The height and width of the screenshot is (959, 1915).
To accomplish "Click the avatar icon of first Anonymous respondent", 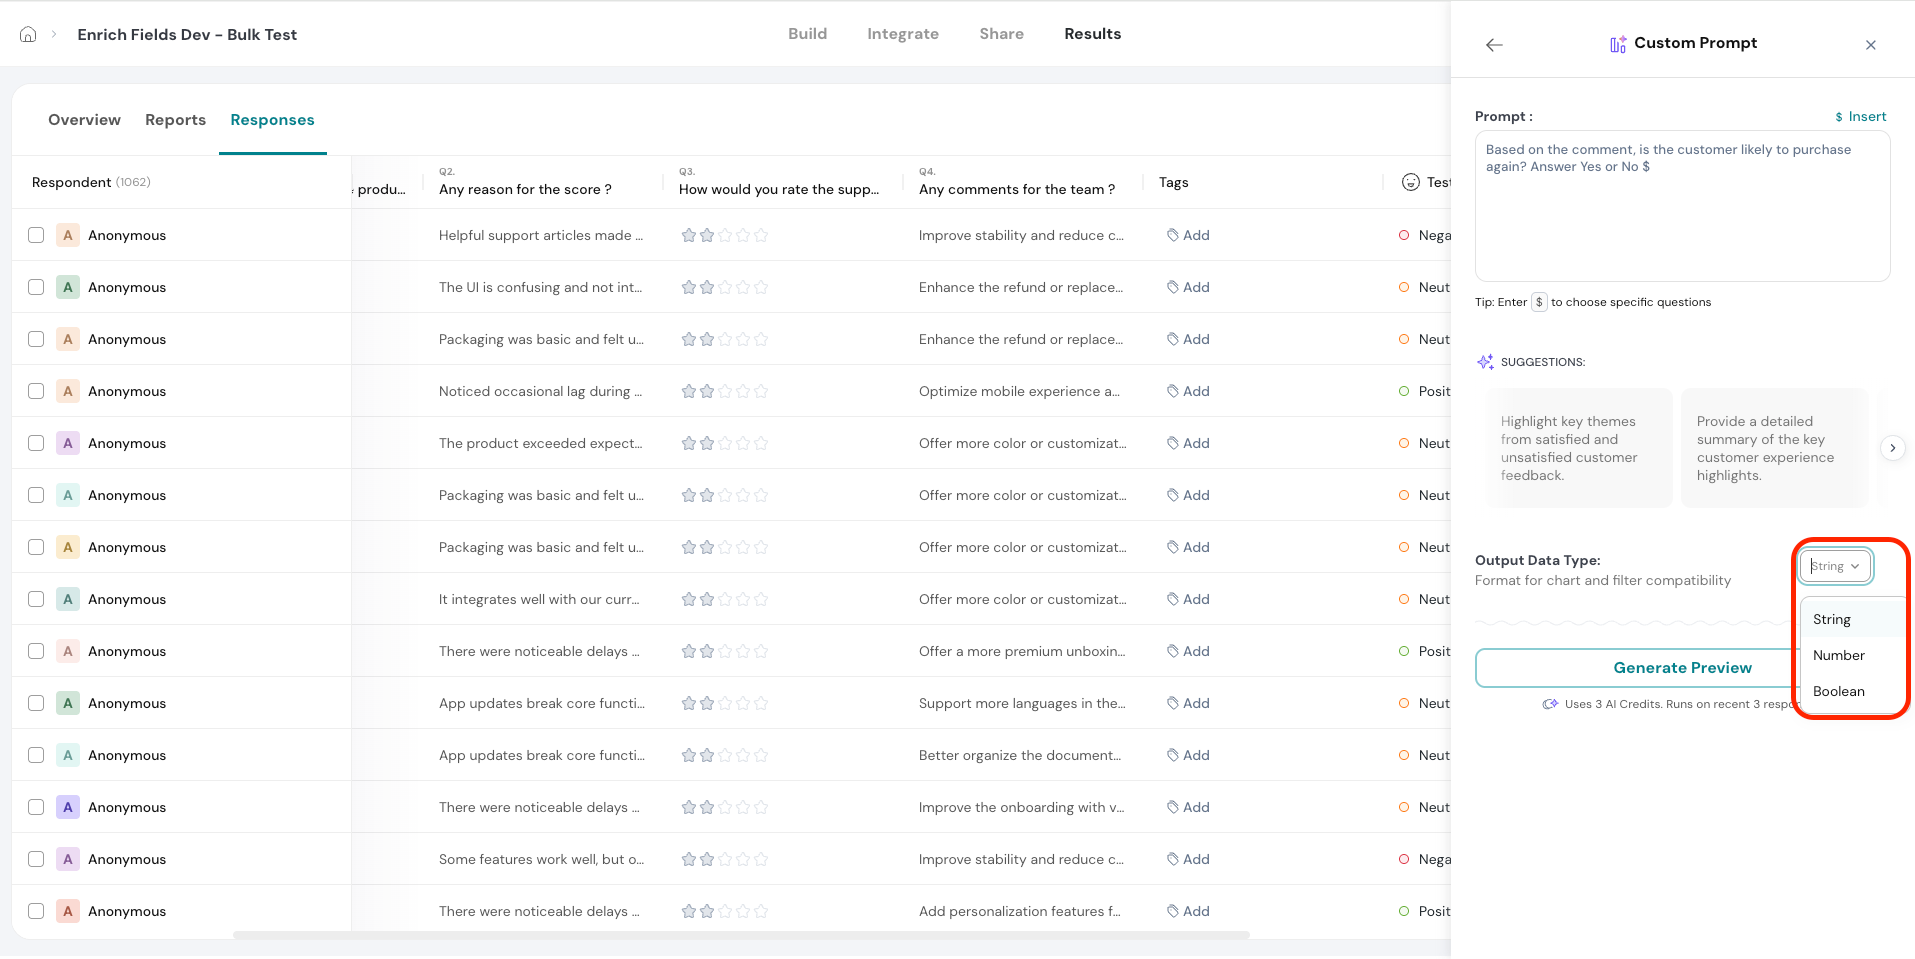I will click(x=68, y=235).
